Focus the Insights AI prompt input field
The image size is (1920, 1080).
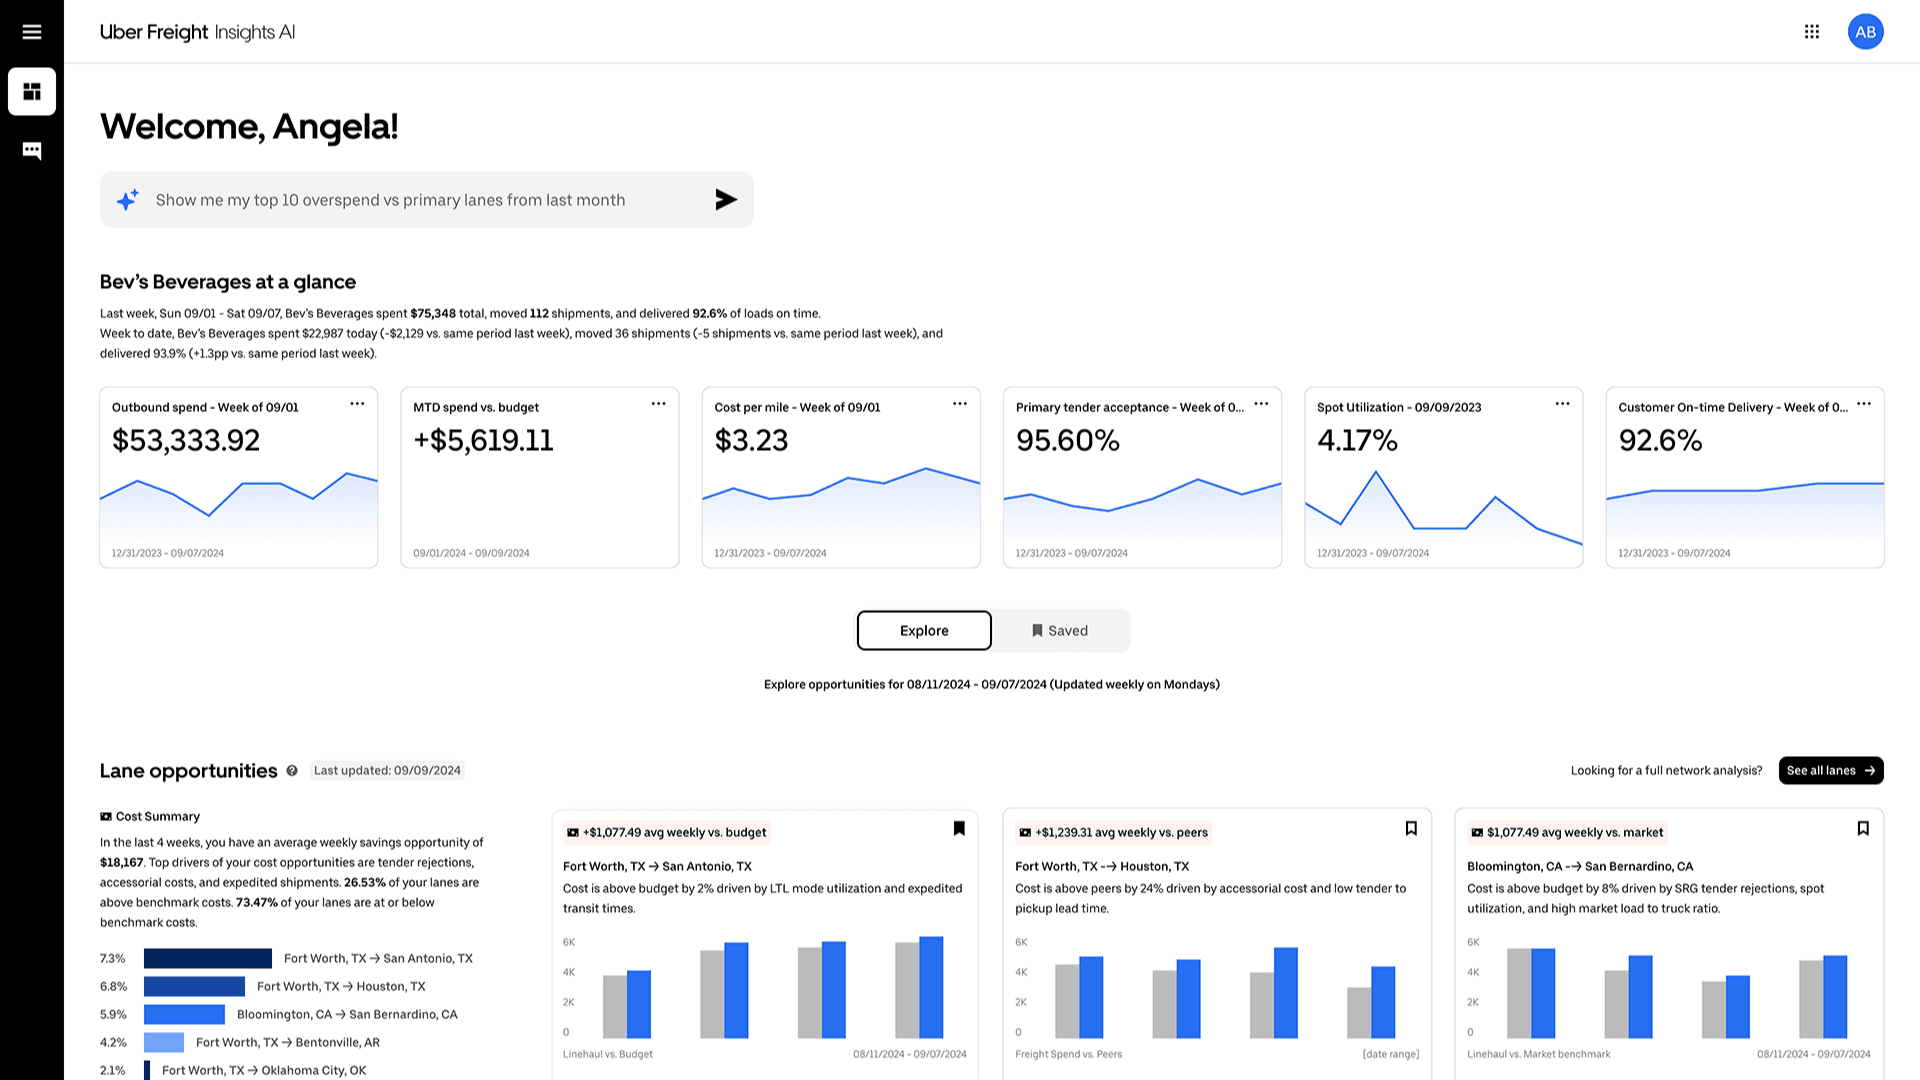(x=420, y=200)
